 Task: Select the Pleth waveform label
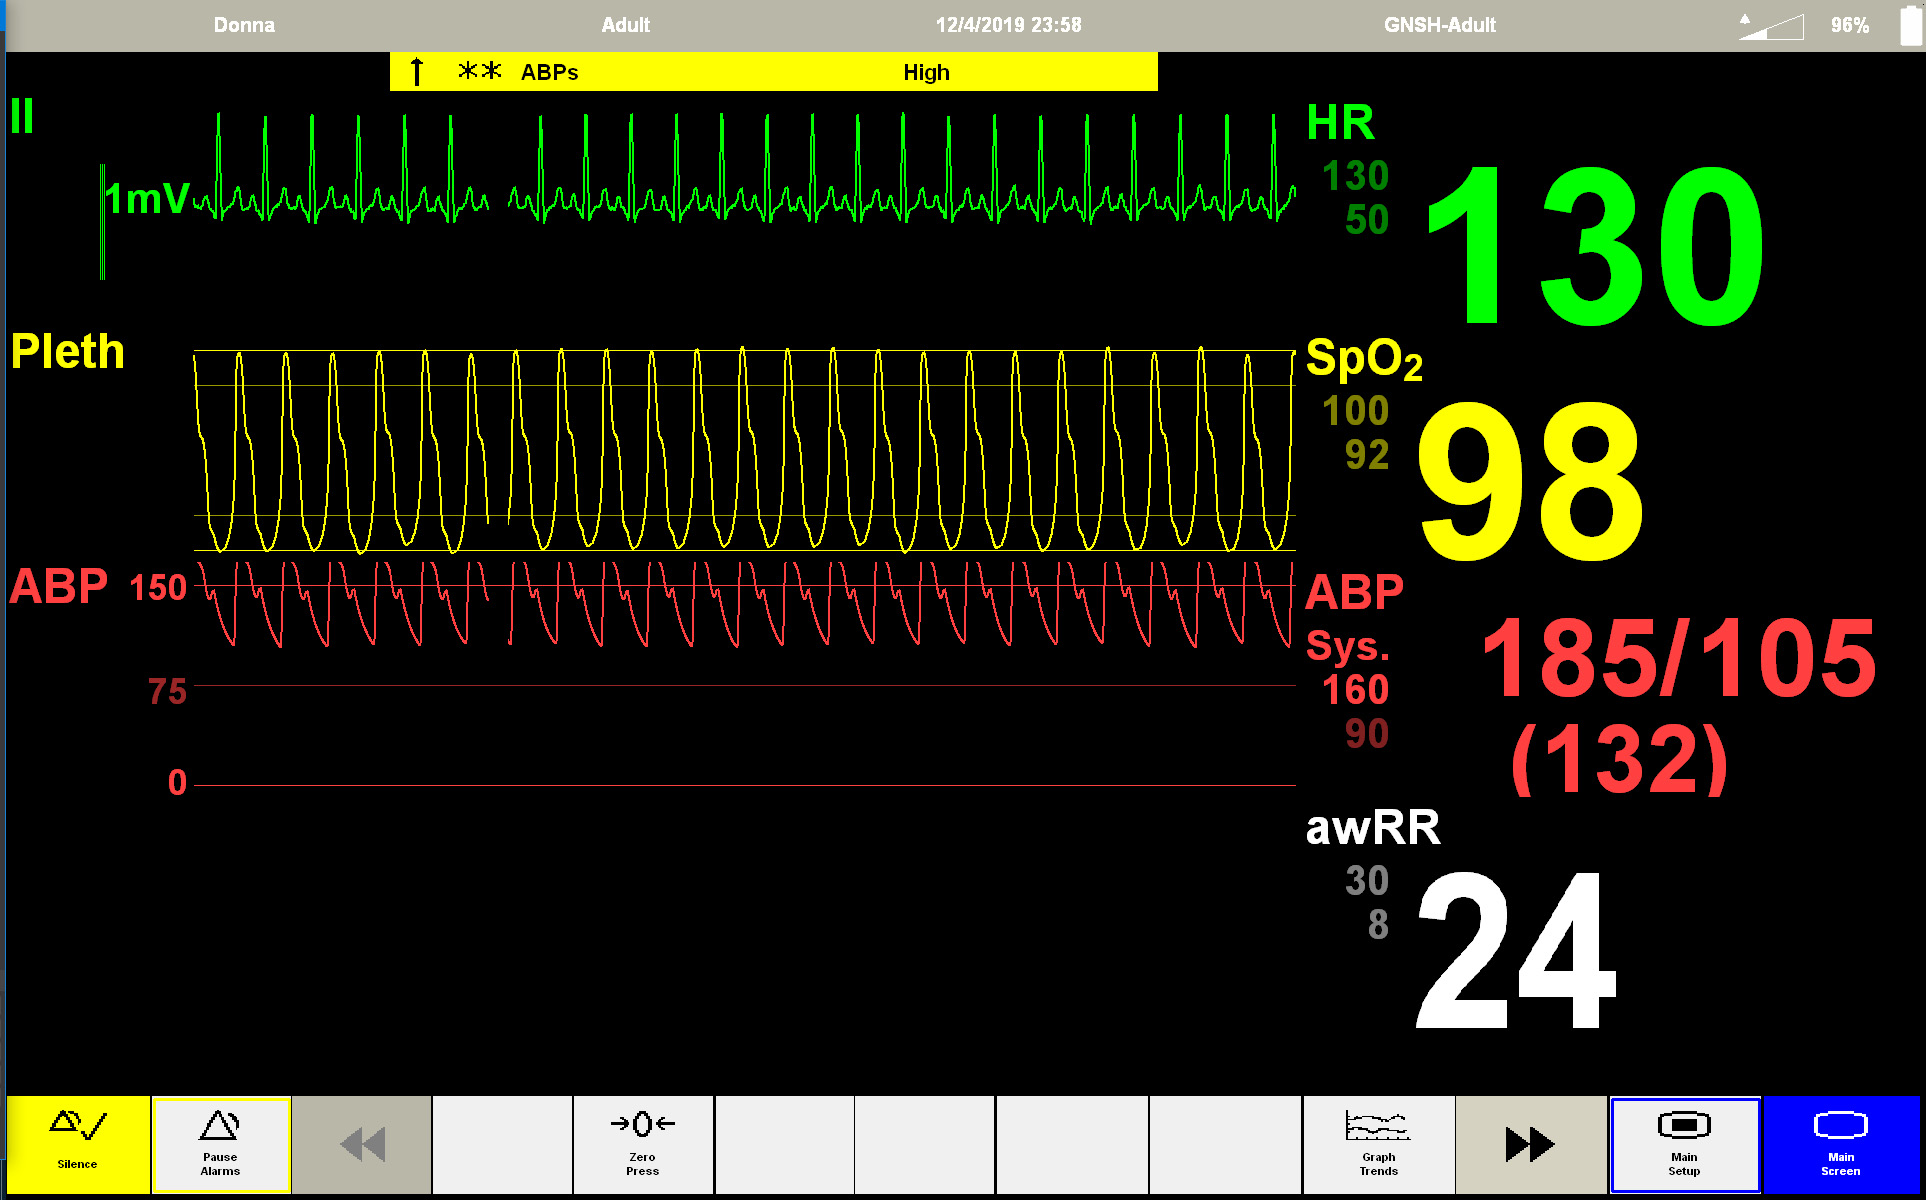click(68, 352)
